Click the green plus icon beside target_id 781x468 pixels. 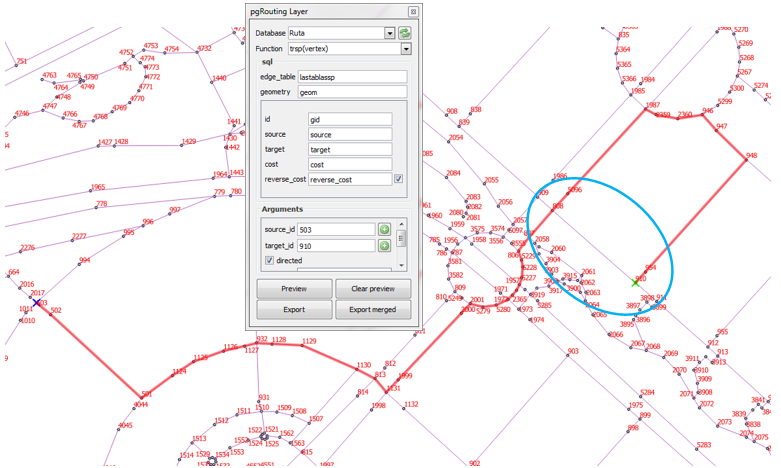(x=384, y=245)
